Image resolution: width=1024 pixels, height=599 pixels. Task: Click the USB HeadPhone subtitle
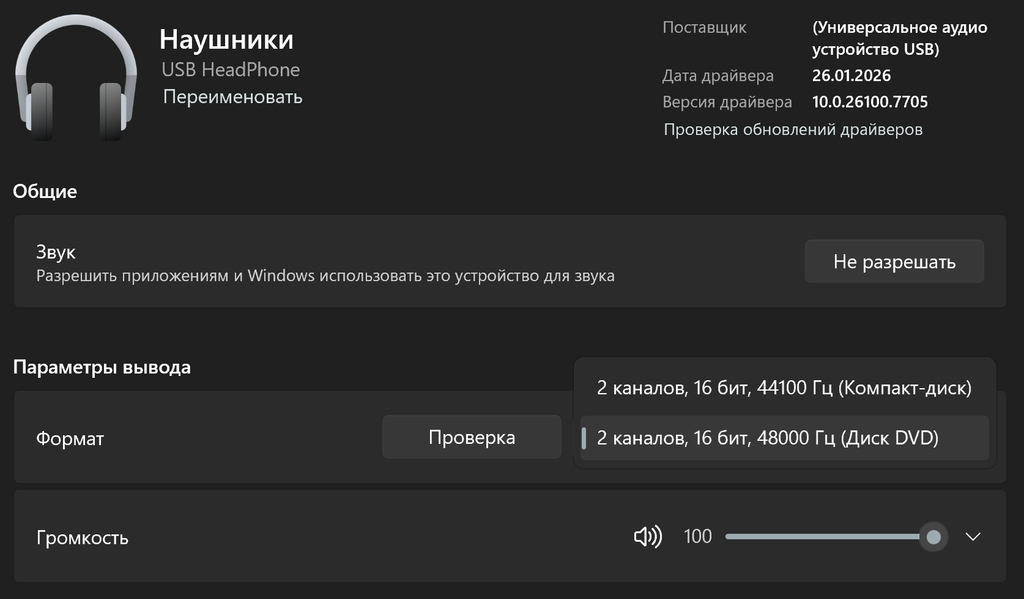click(x=231, y=70)
